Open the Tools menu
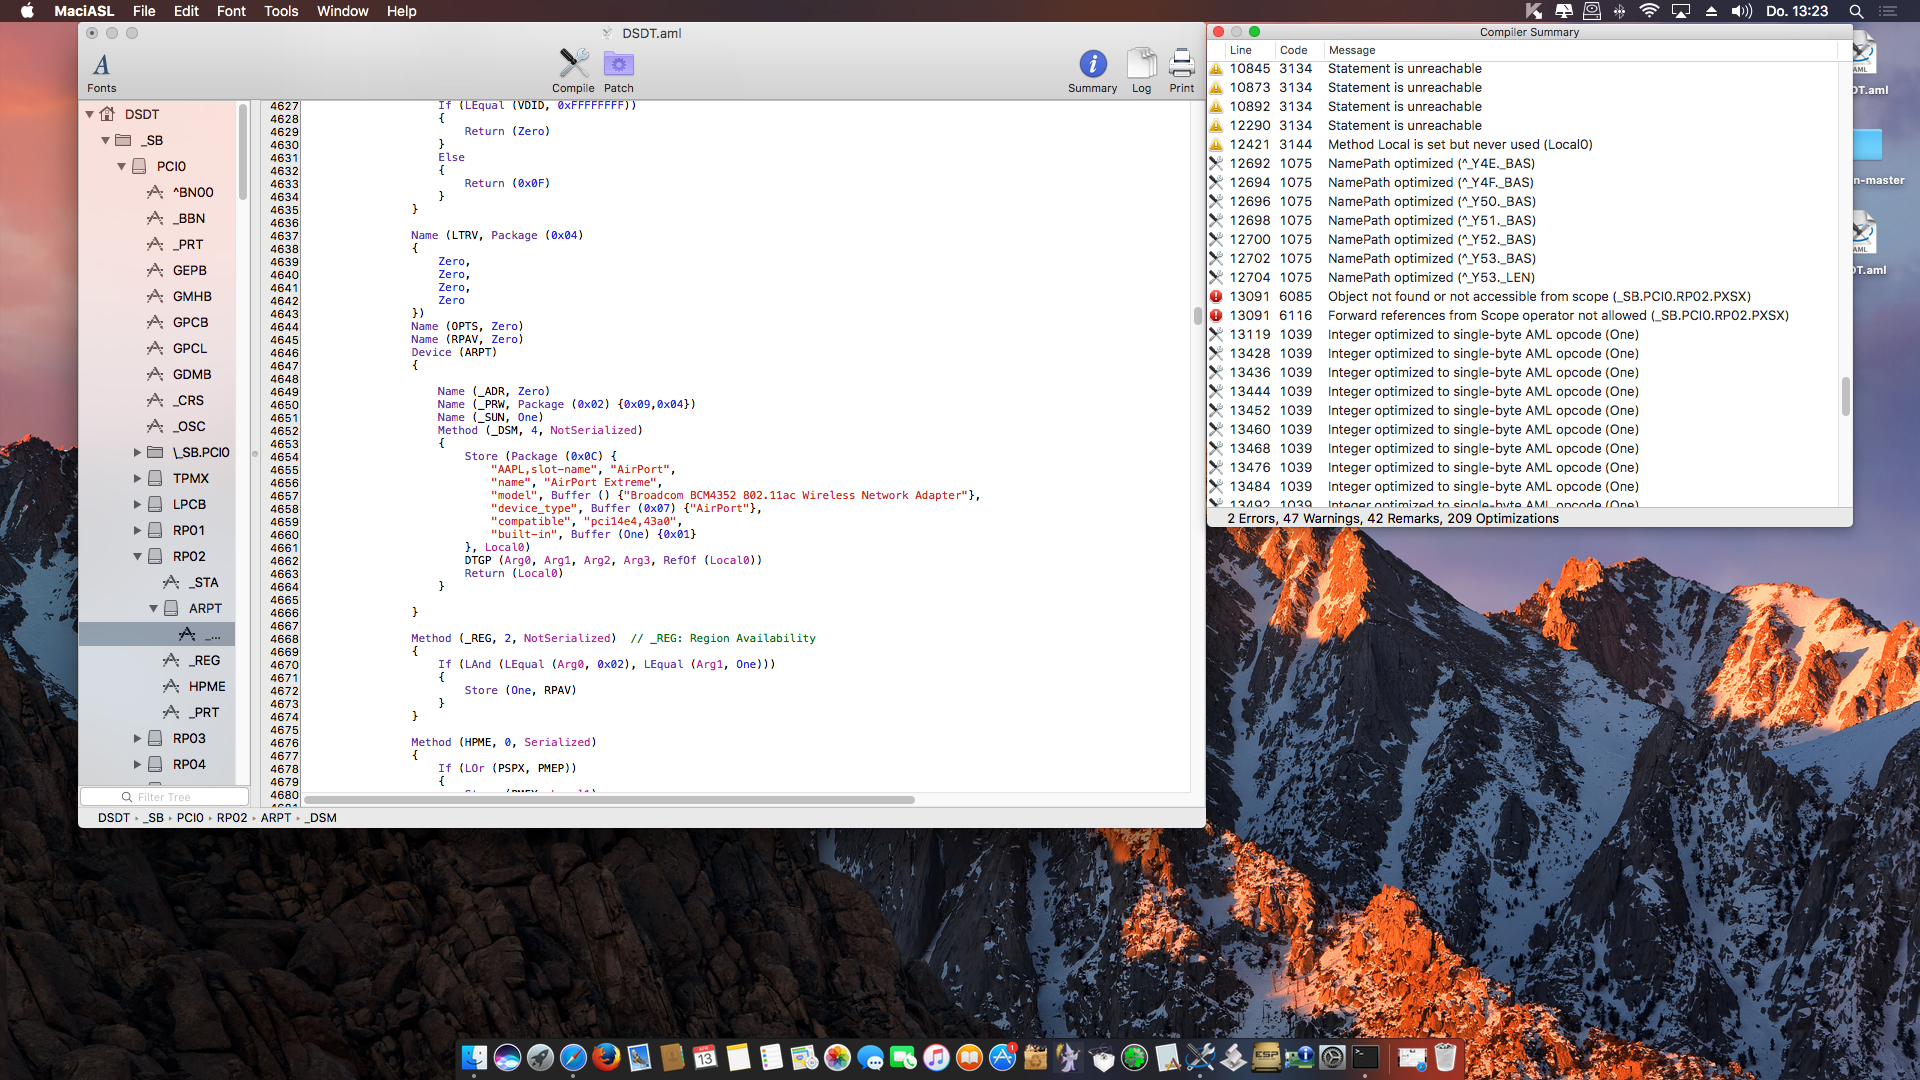 [x=281, y=11]
